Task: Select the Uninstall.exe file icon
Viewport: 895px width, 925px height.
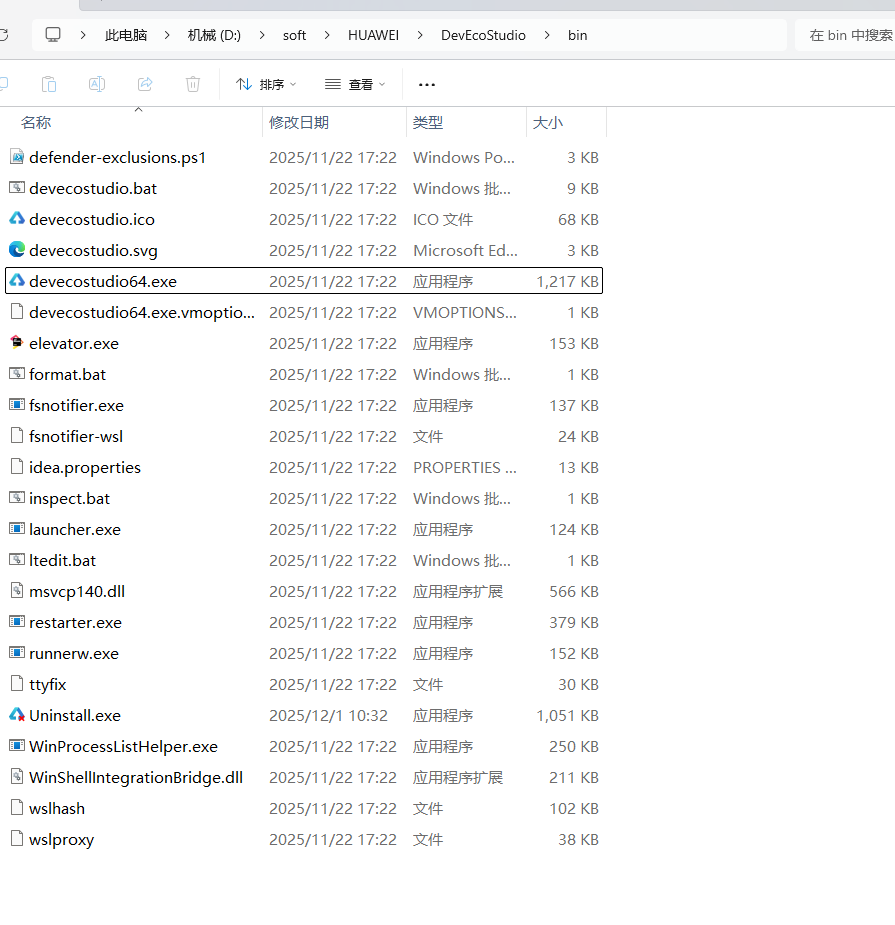Action: point(17,715)
